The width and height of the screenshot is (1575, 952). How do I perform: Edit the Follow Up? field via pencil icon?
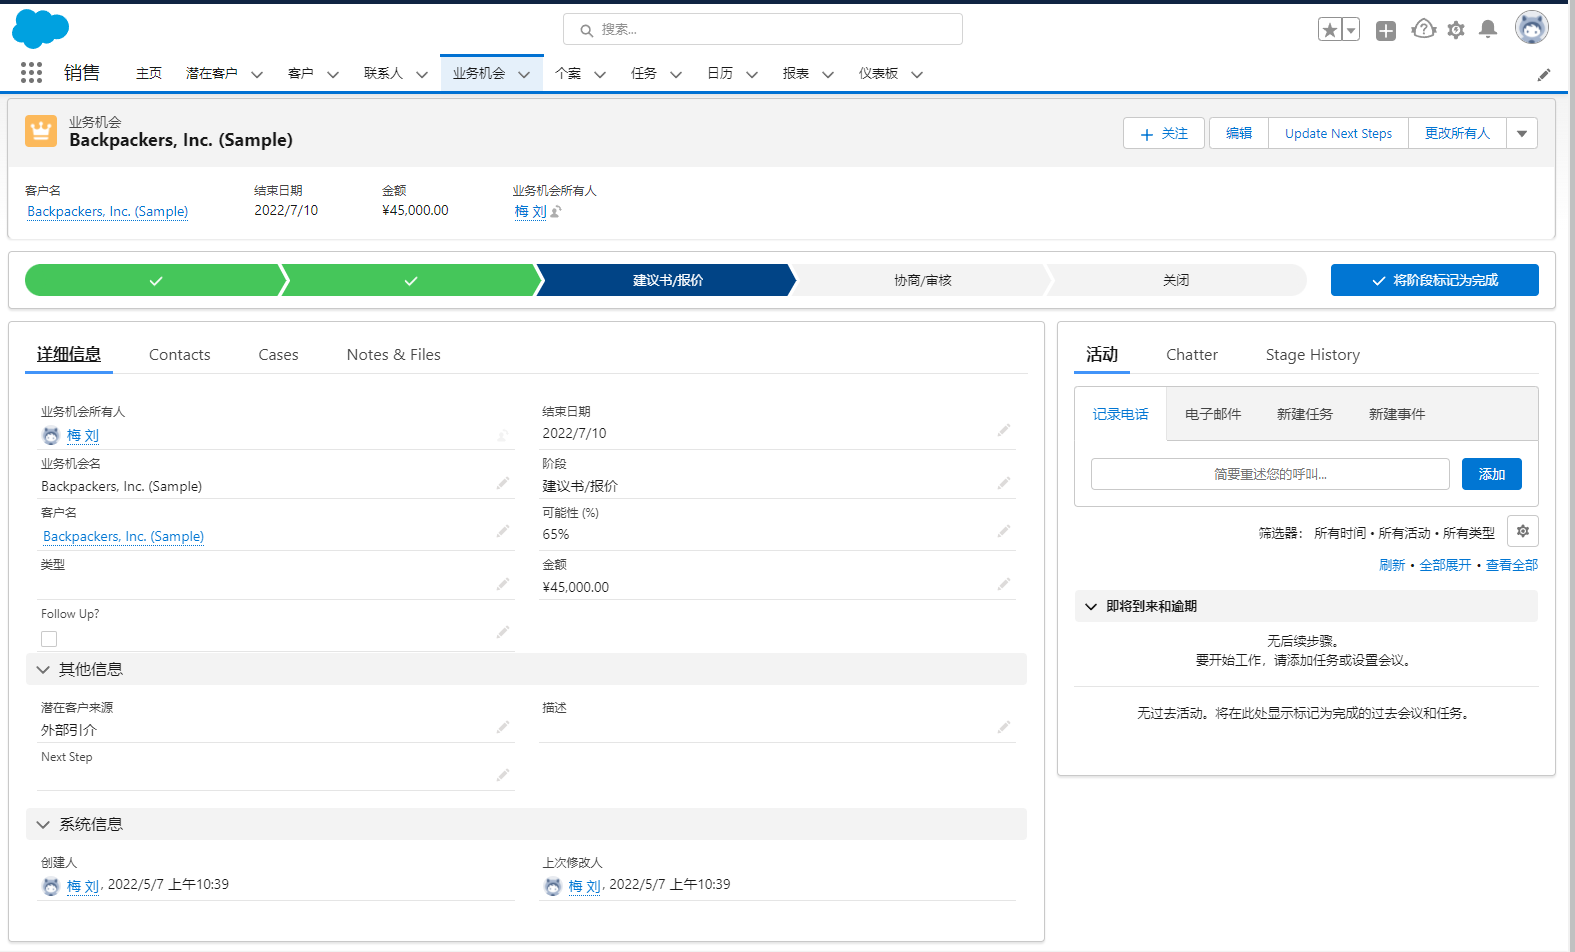click(x=503, y=632)
